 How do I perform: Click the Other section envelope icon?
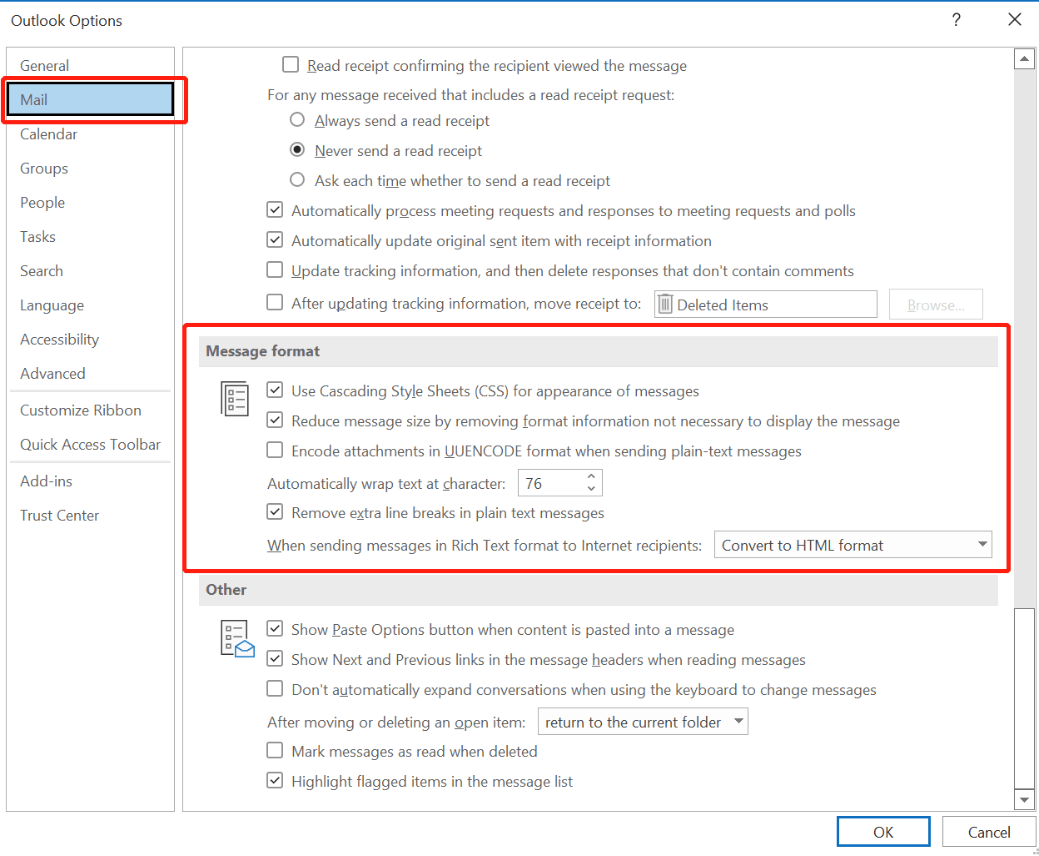pos(237,639)
